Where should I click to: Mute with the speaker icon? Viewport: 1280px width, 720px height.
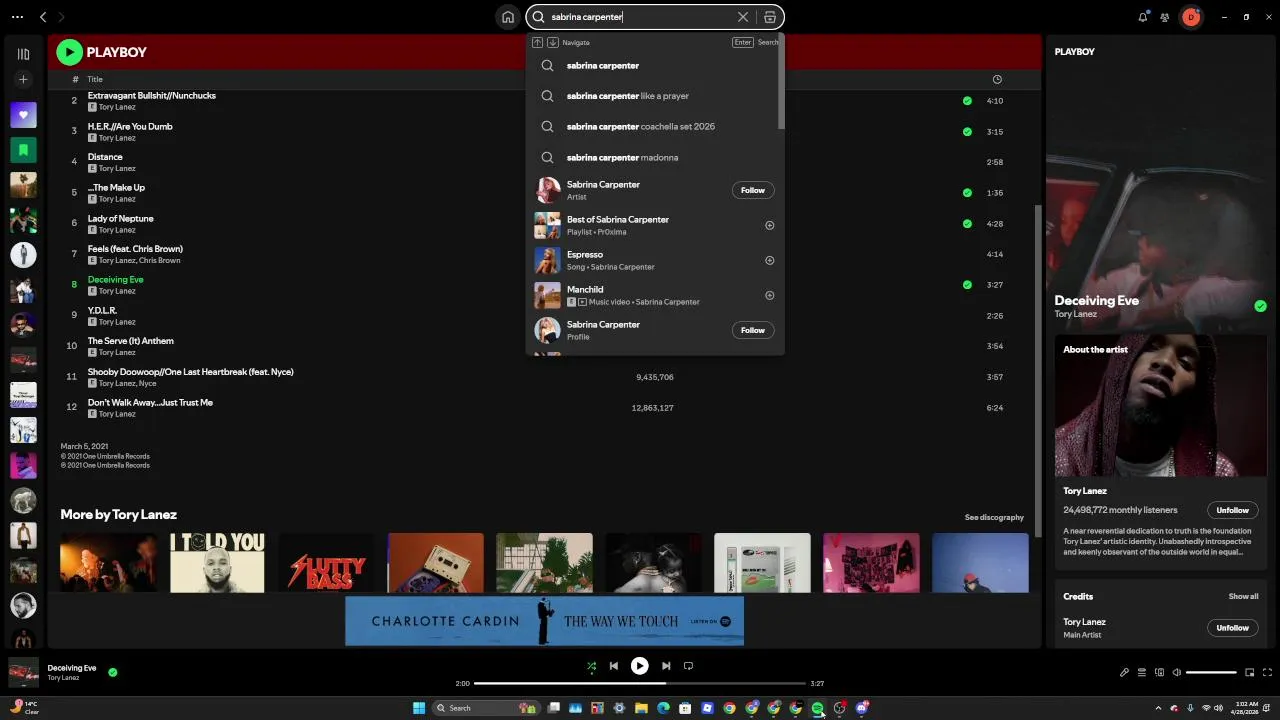(x=1177, y=673)
